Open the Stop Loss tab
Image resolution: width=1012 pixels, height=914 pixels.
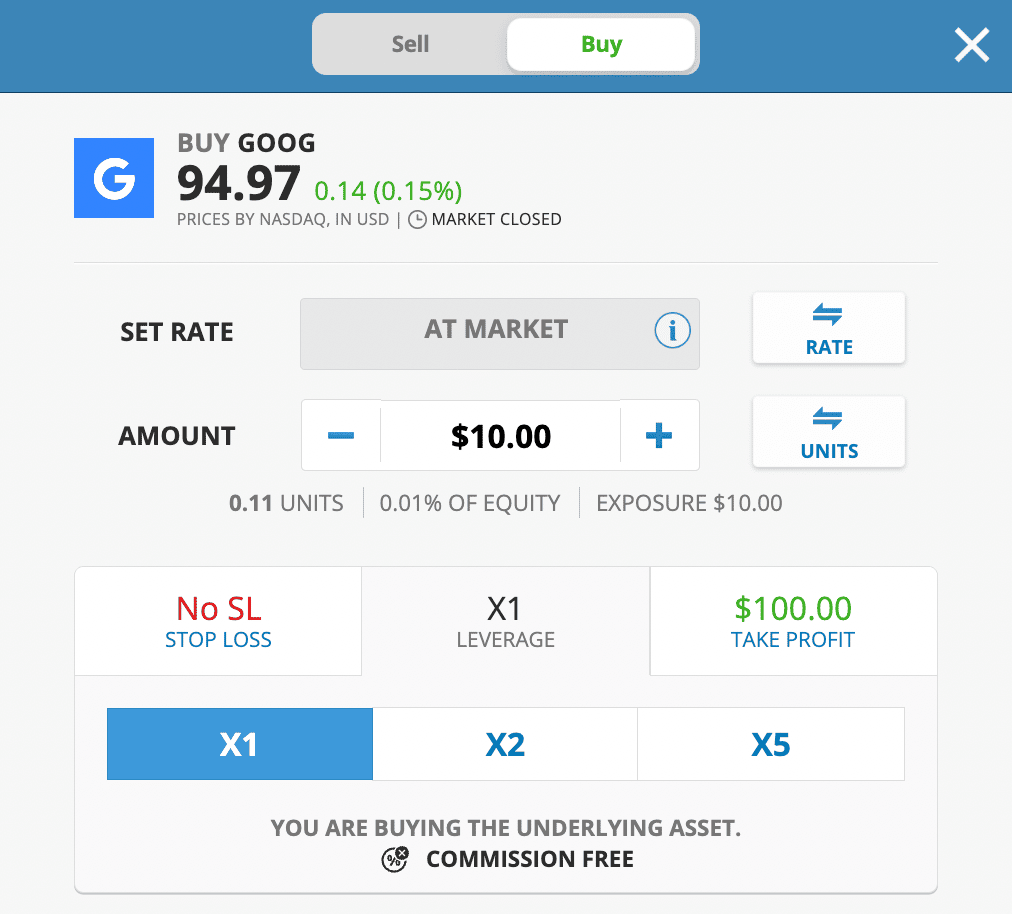[218, 622]
